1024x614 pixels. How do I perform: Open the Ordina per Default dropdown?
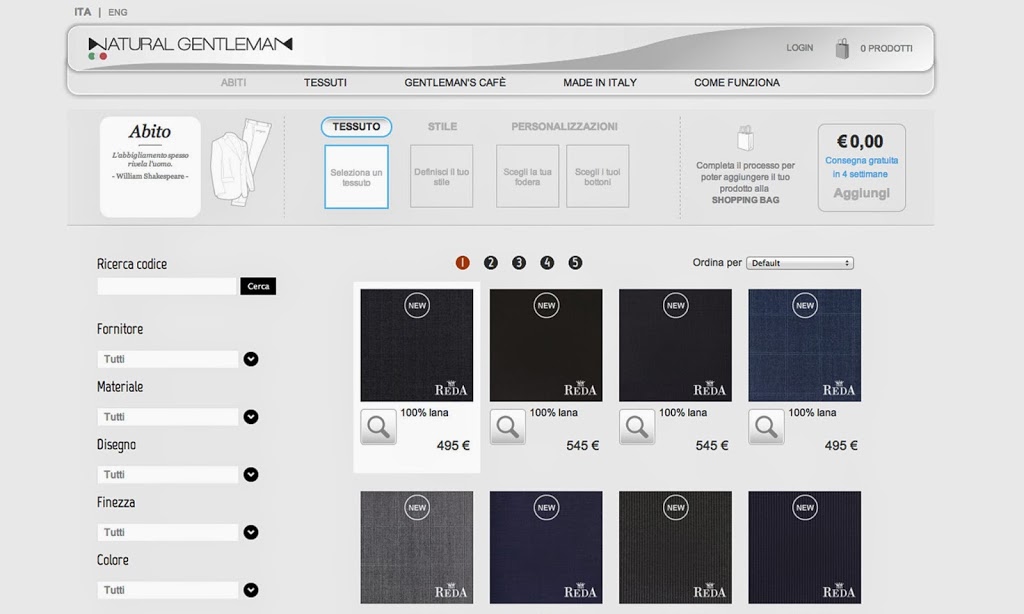pyautogui.click(x=799, y=263)
